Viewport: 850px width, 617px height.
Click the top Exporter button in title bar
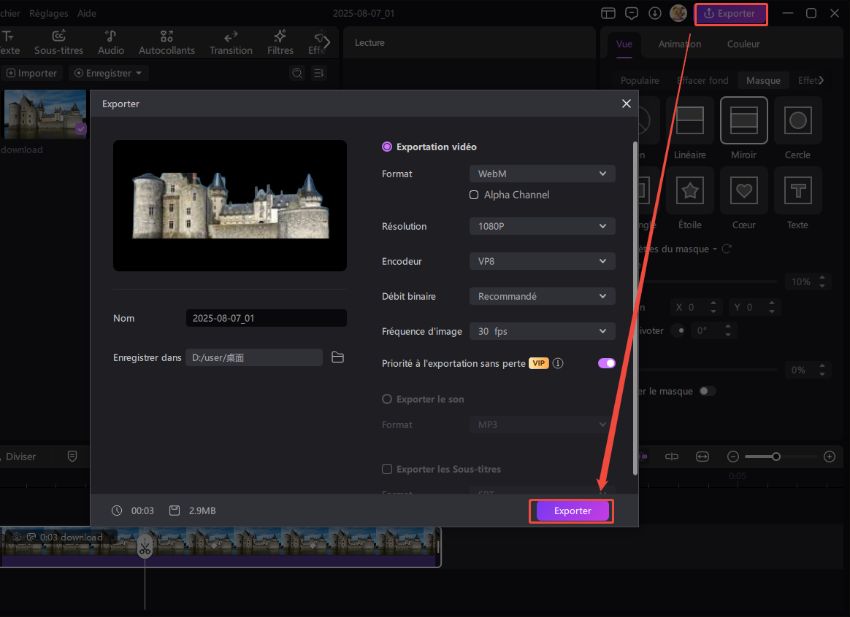[730, 14]
